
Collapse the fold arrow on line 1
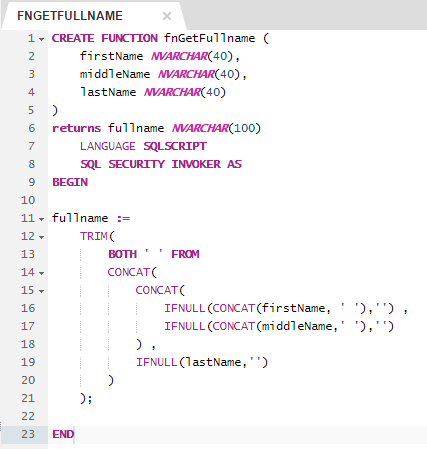click(x=41, y=39)
